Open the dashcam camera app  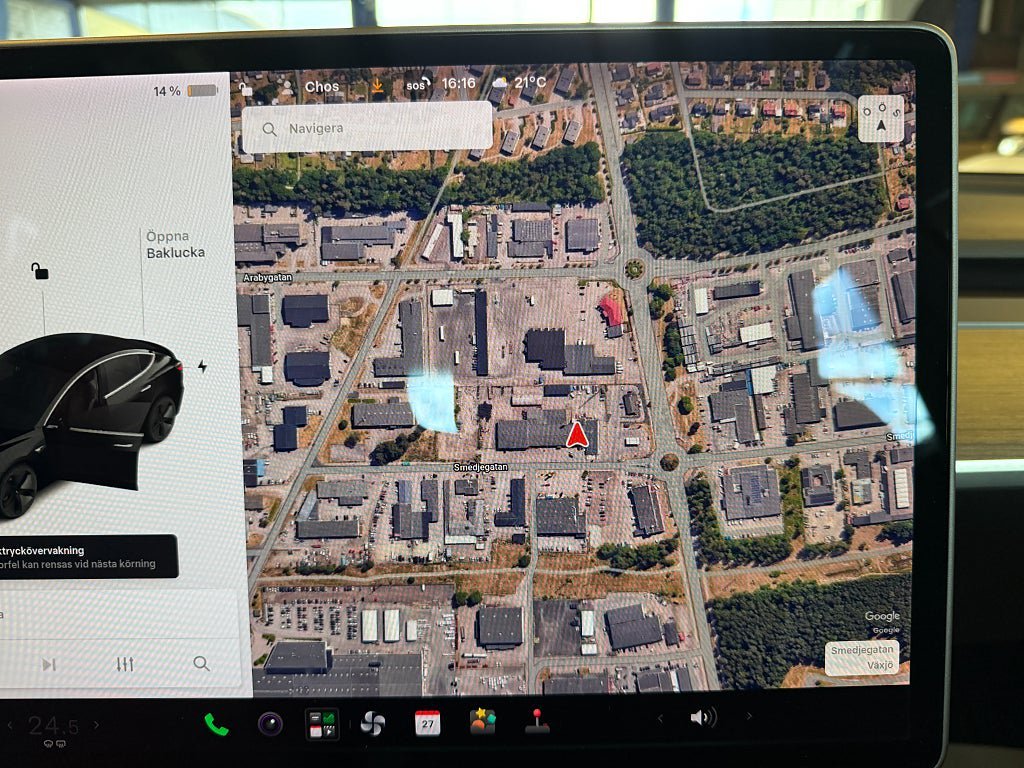pos(270,724)
